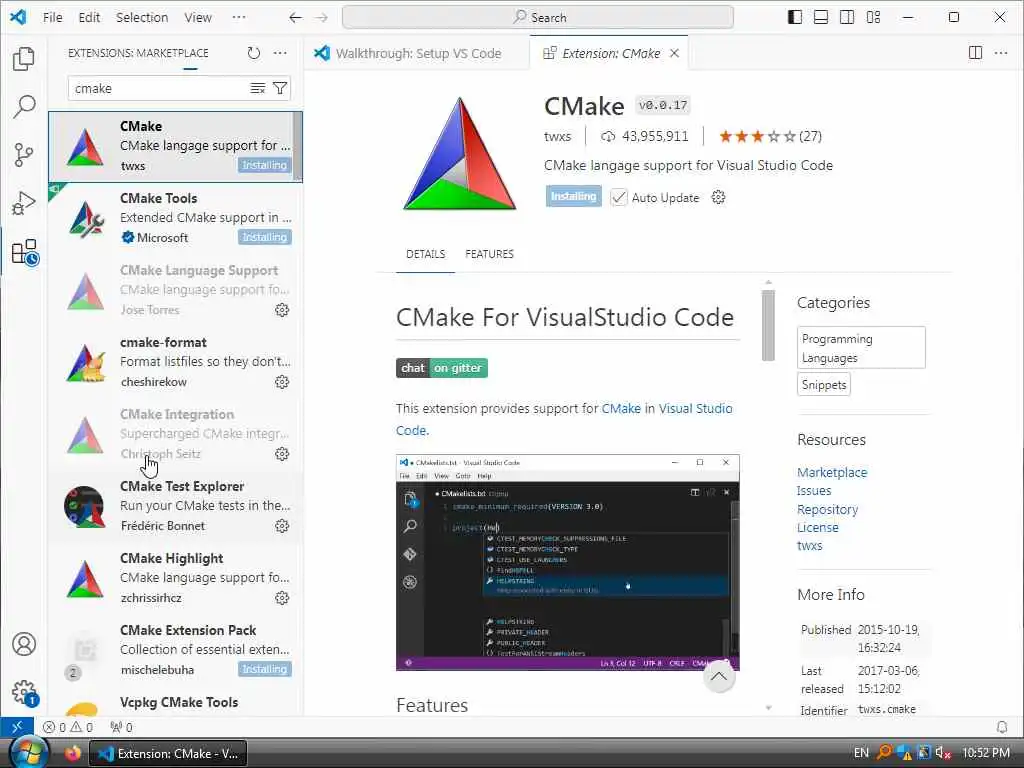Select the FEATURES tab

[x=489, y=254]
